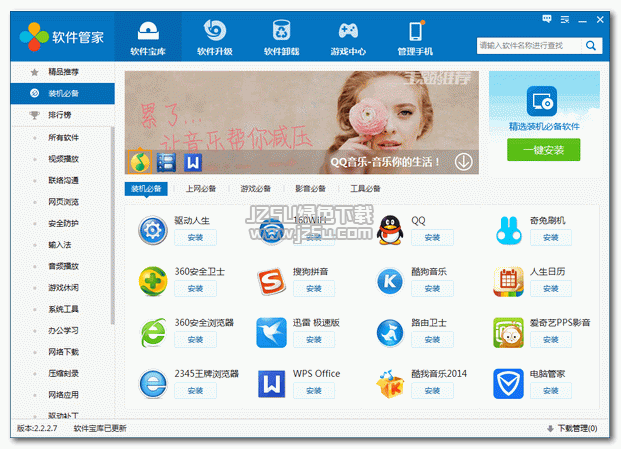Switch to the 装机必备 tab

(146, 188)
